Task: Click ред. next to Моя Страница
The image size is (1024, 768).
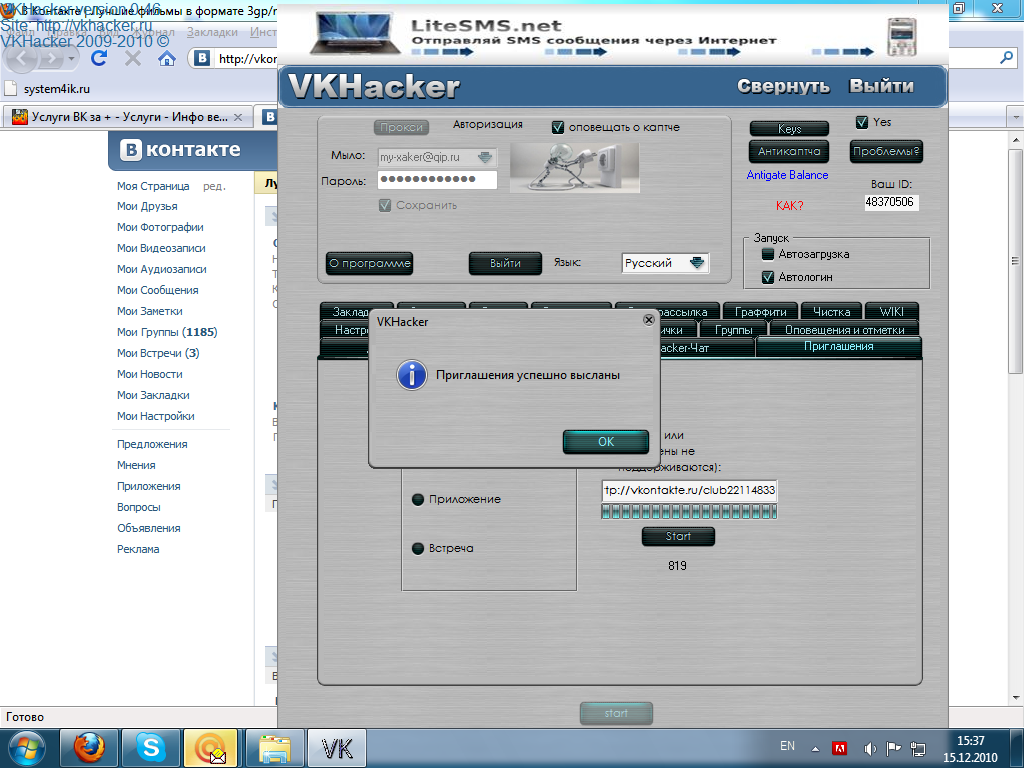Action: (214, 186)
